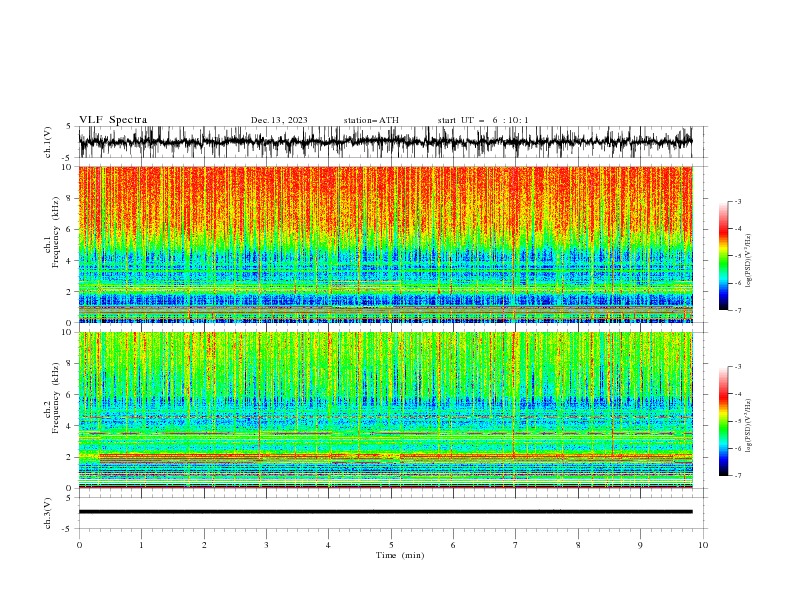Click the ch.2 log(PSD) color bar label
792x612 pixels.
749,425
